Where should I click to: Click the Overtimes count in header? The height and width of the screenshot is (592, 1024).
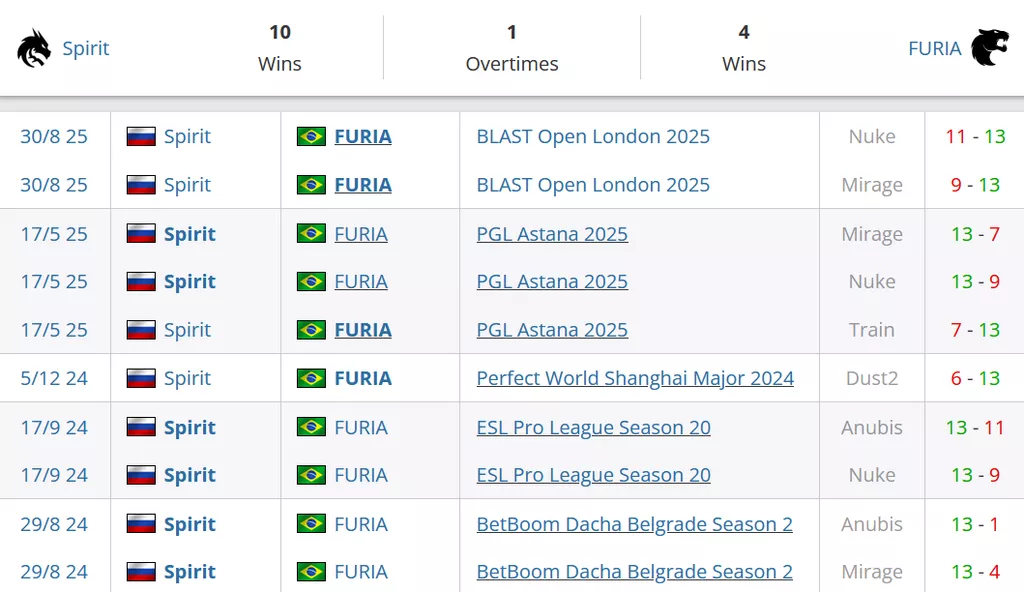pos(512,33)
